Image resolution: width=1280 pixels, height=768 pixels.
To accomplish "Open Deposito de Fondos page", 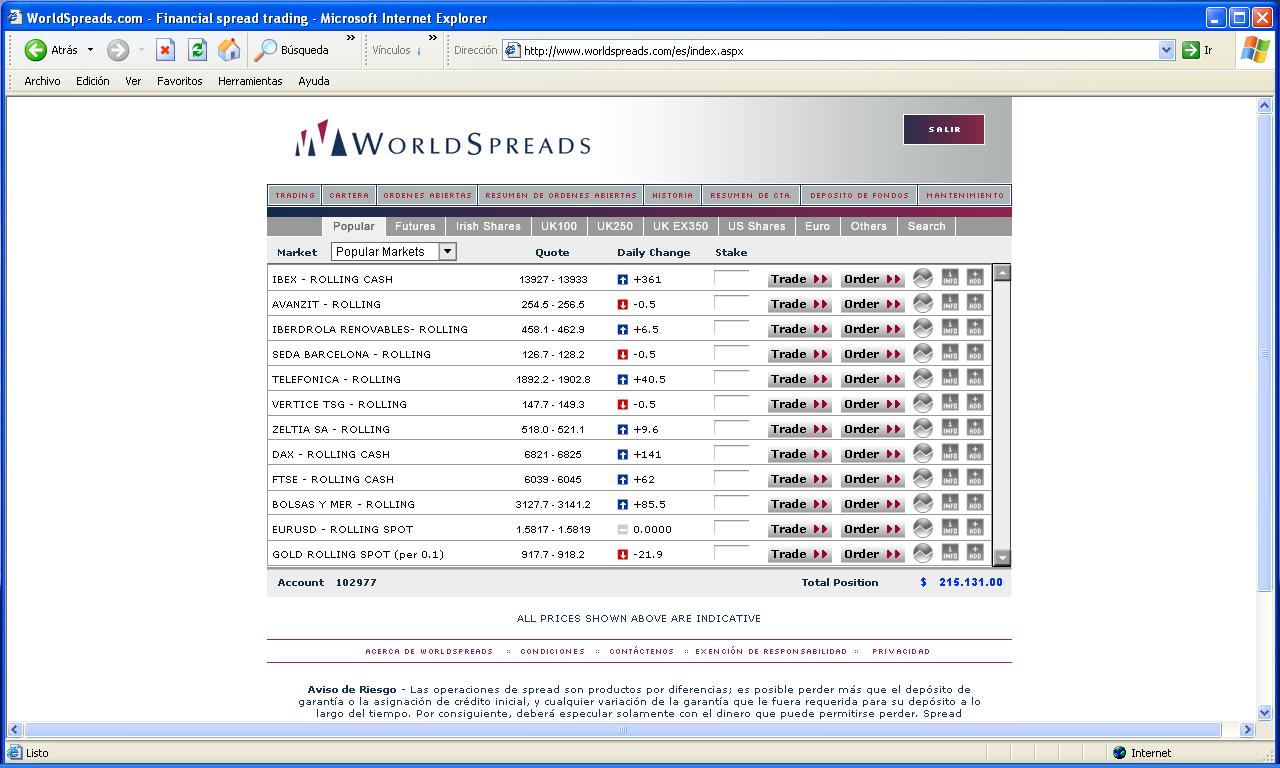I will [859, 195].
